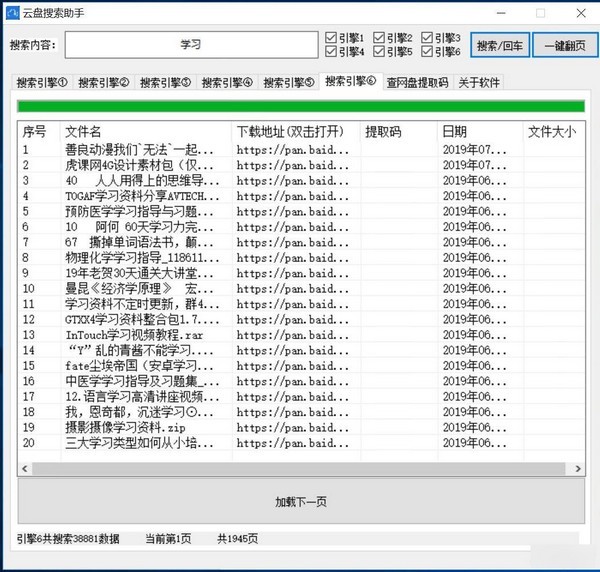Open the 搜索引擎③ tab

tap(165, 82)
